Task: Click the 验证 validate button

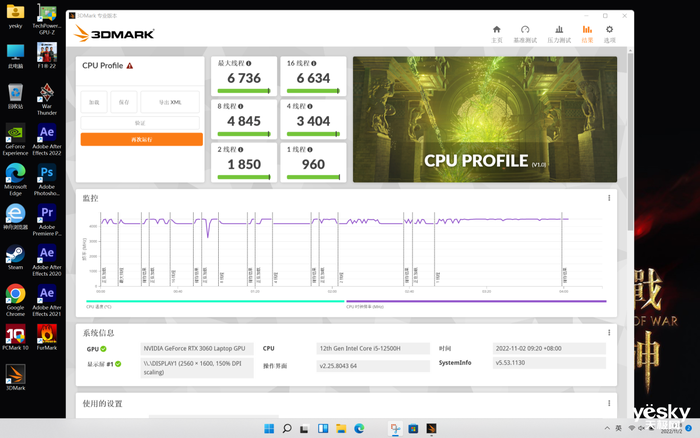Action: (x=140, y=123)
